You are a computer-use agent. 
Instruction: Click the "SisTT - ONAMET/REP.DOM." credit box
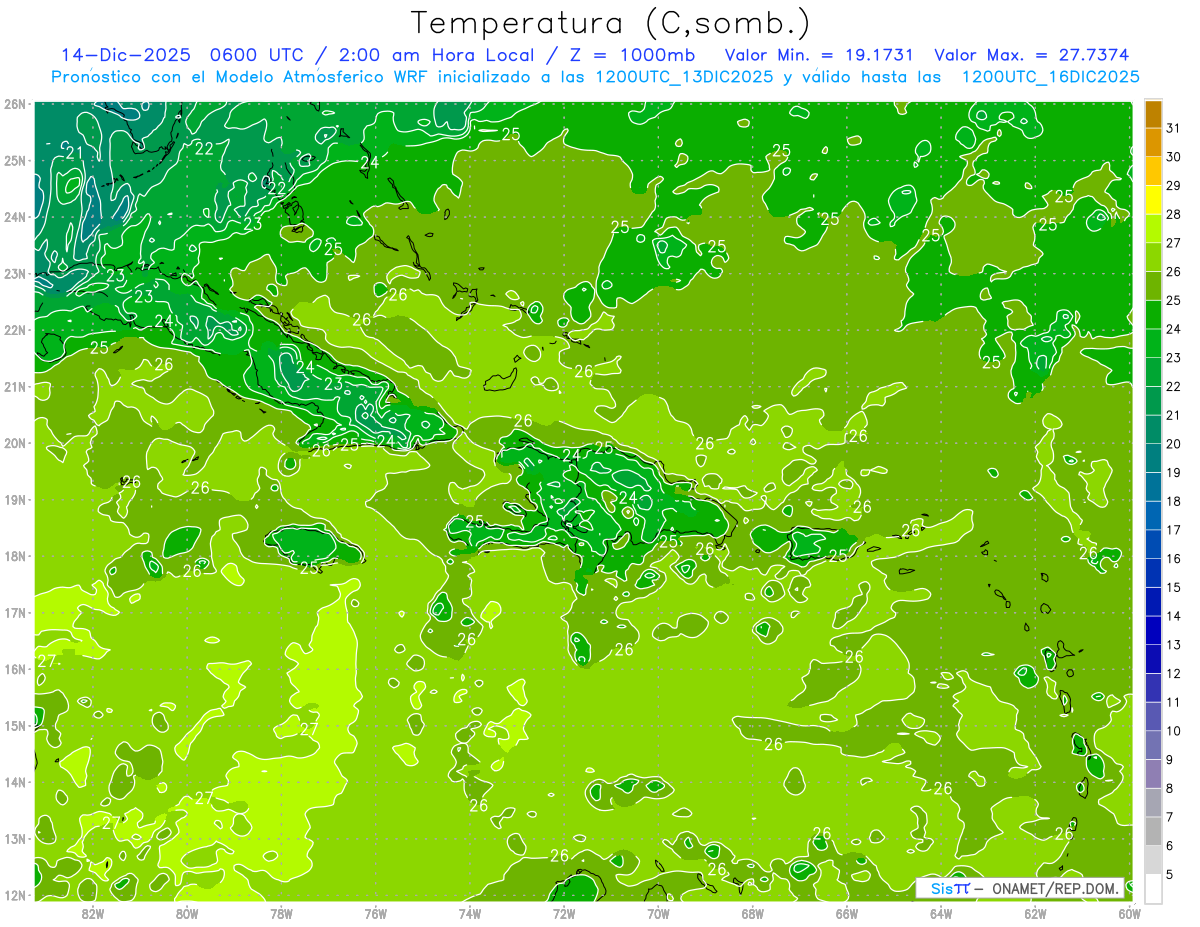(1019, 888)
